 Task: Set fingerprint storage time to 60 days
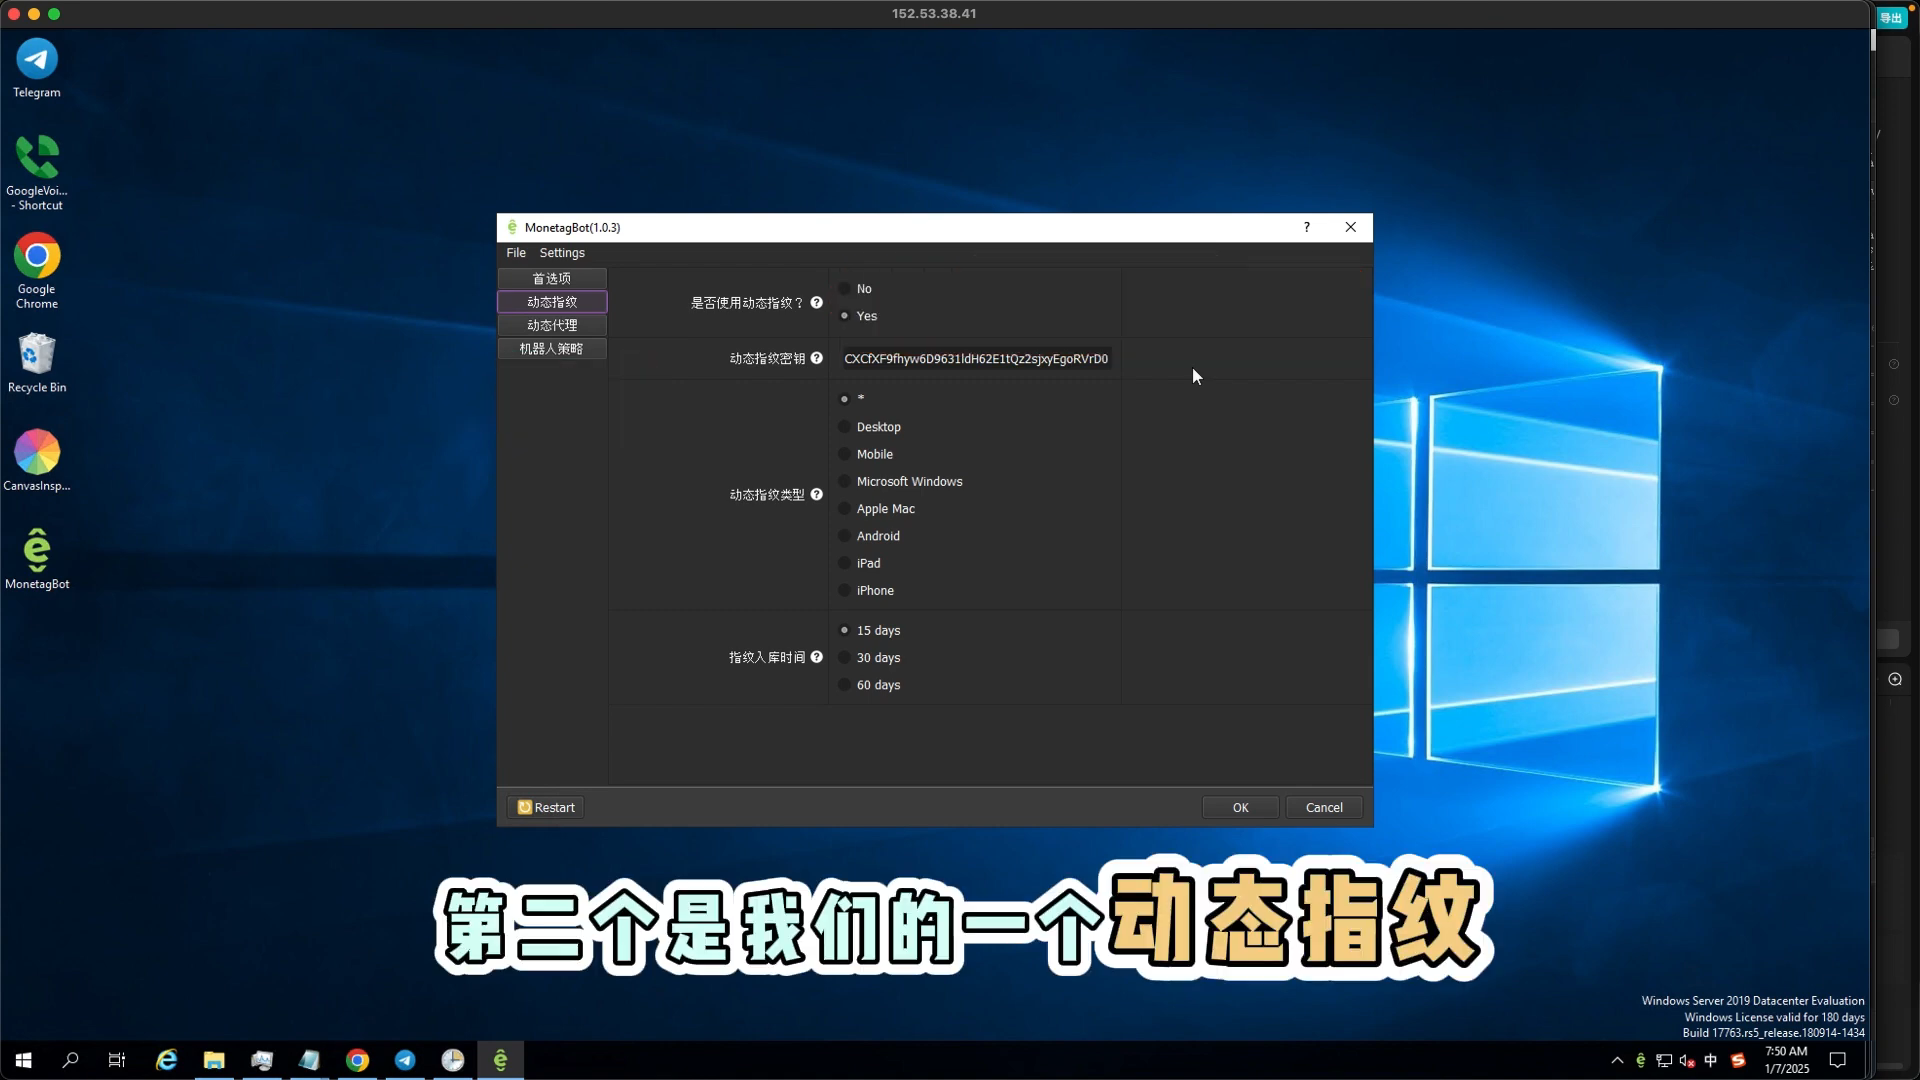[869, 685]
